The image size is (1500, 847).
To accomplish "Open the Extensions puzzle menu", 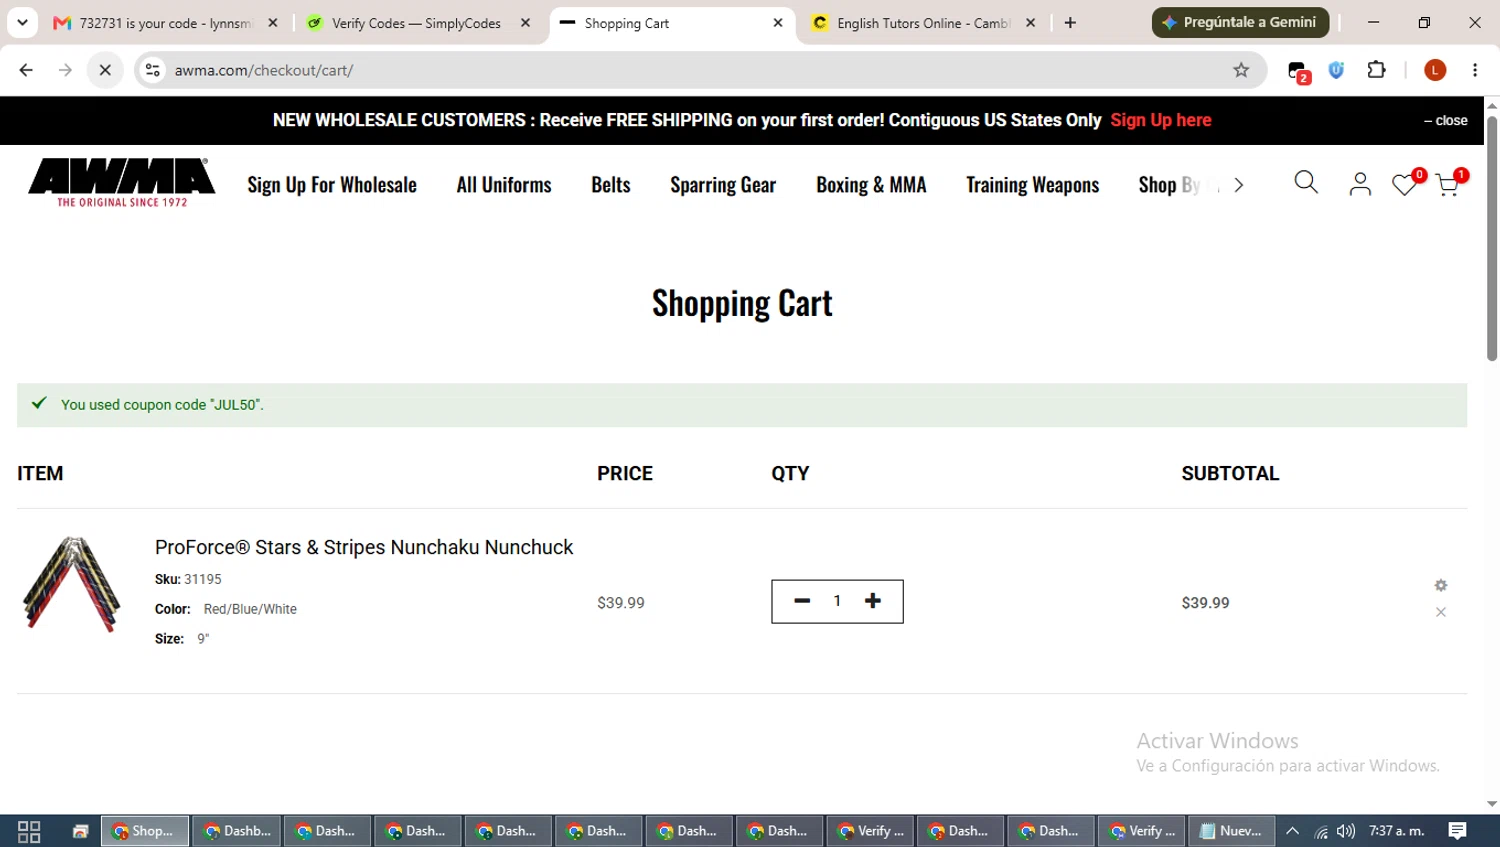I will click(1377, 70).
